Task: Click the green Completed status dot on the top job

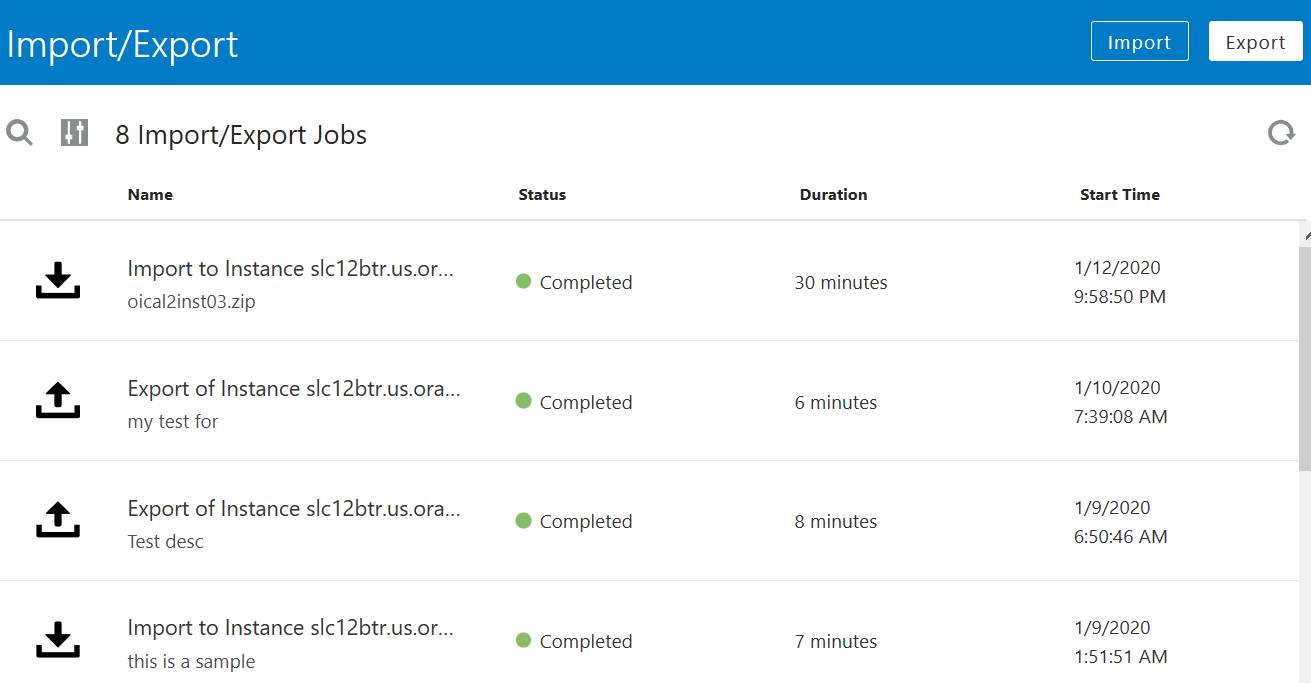Action: coord(522,282)
